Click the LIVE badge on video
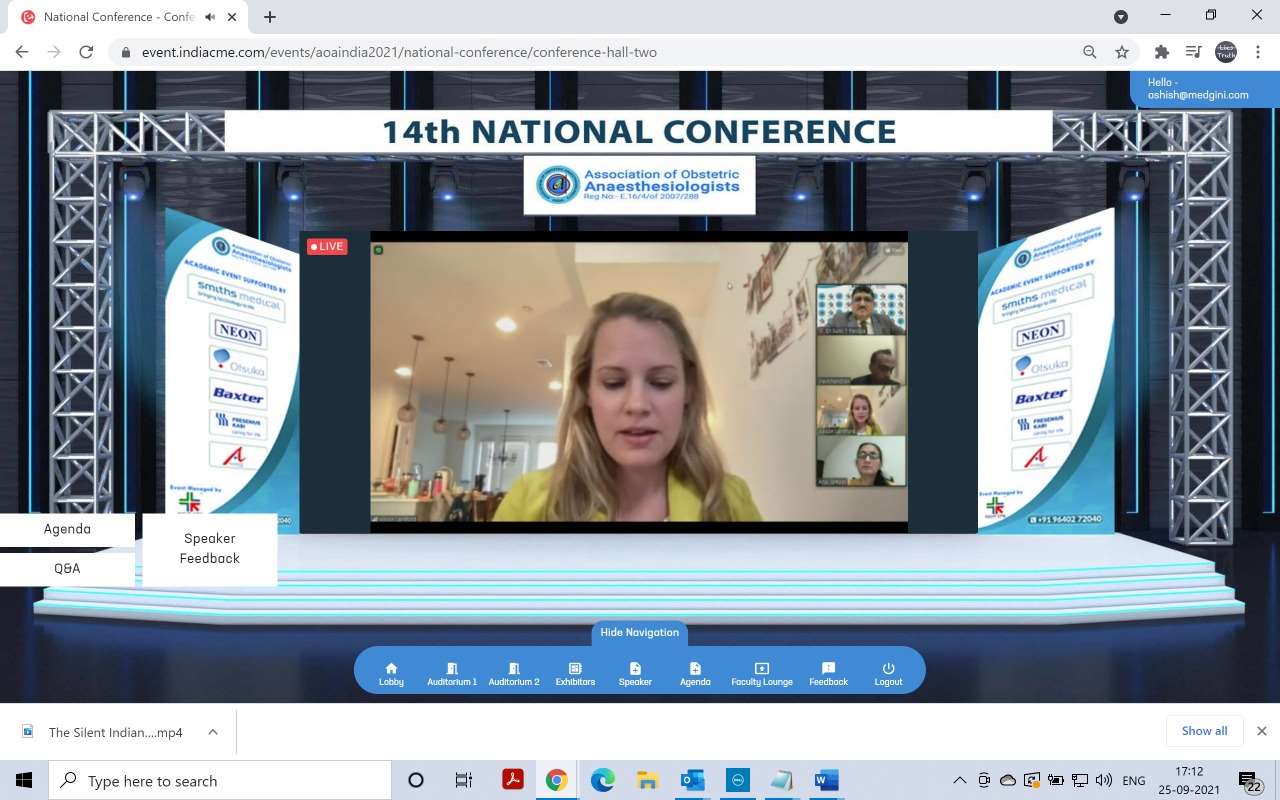Viewport: 1280px width, 800px height. 327,246
